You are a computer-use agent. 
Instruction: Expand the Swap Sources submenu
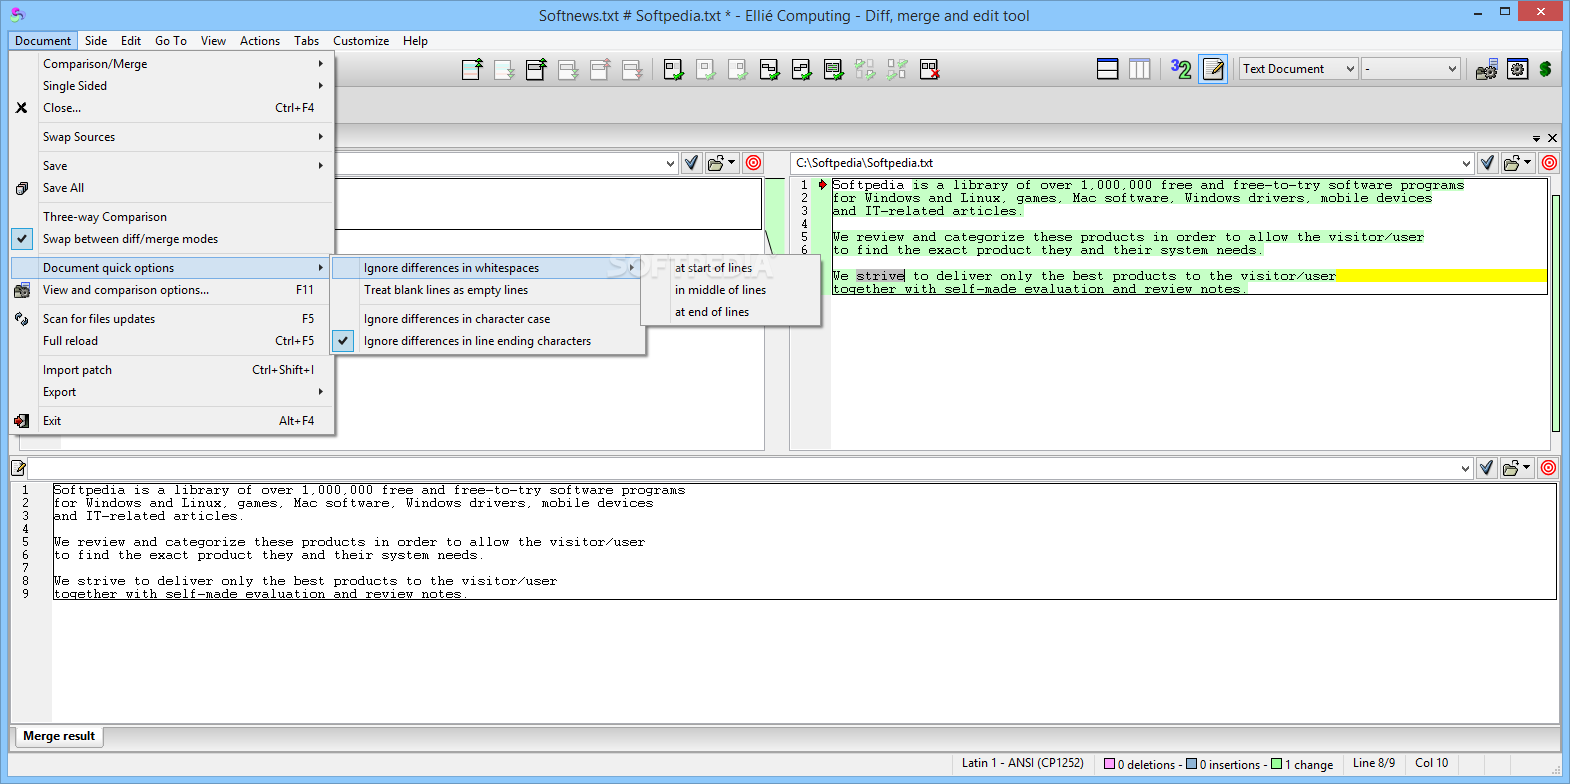172,137
